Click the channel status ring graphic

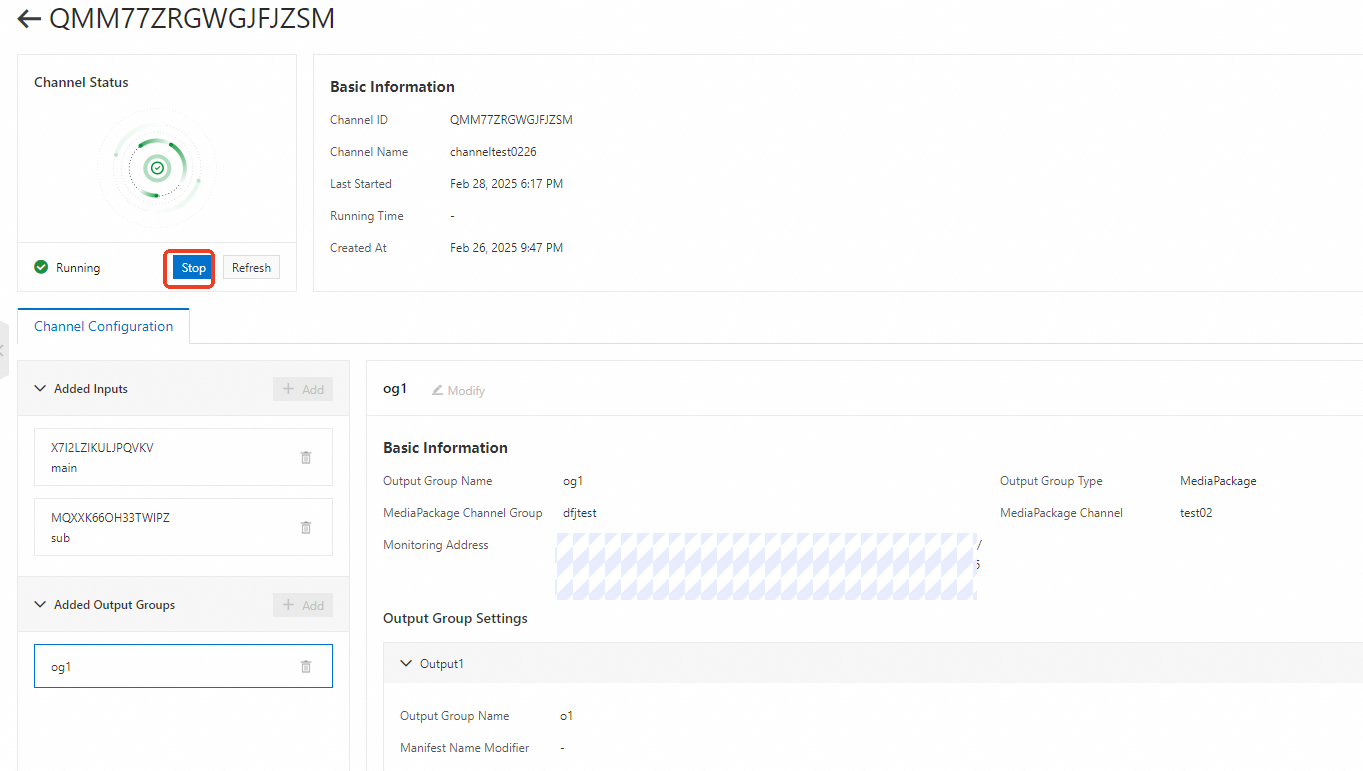tap(157, 168)
